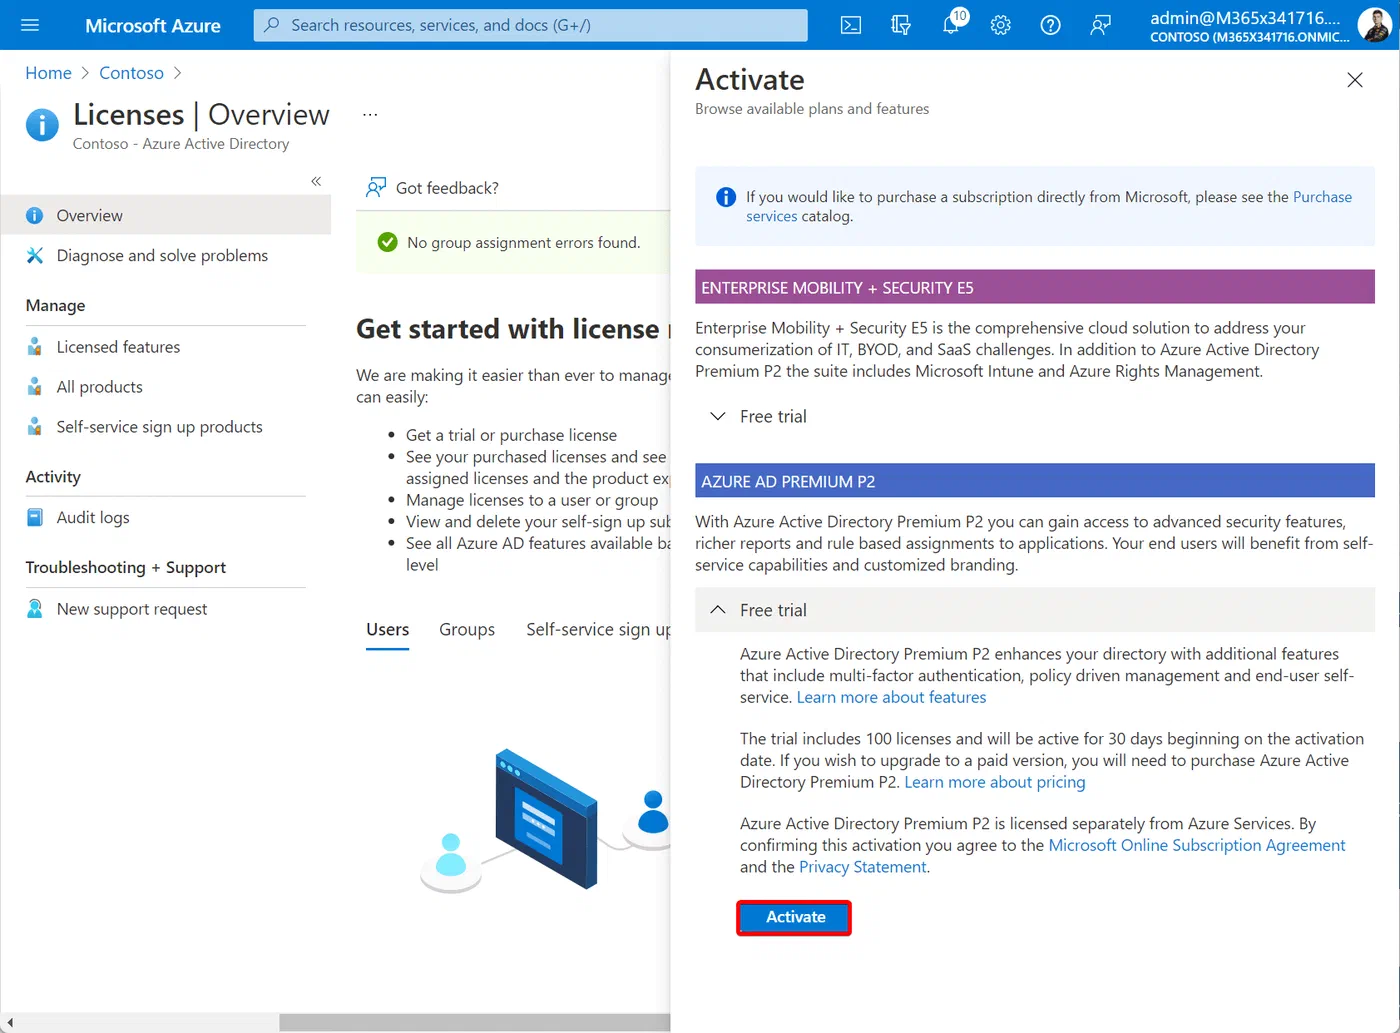
Task: Expand Free trial under Enterprise Mobility + Security E5
Action: click(1035, 416)
